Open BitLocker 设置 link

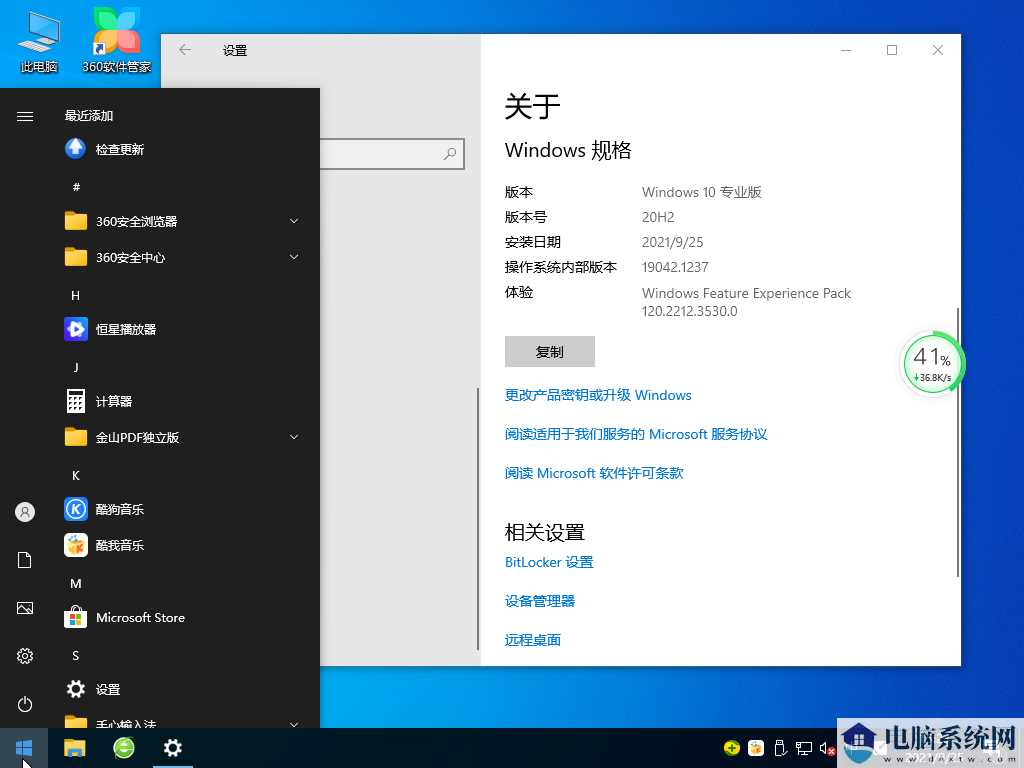click(x=549, y=562)
